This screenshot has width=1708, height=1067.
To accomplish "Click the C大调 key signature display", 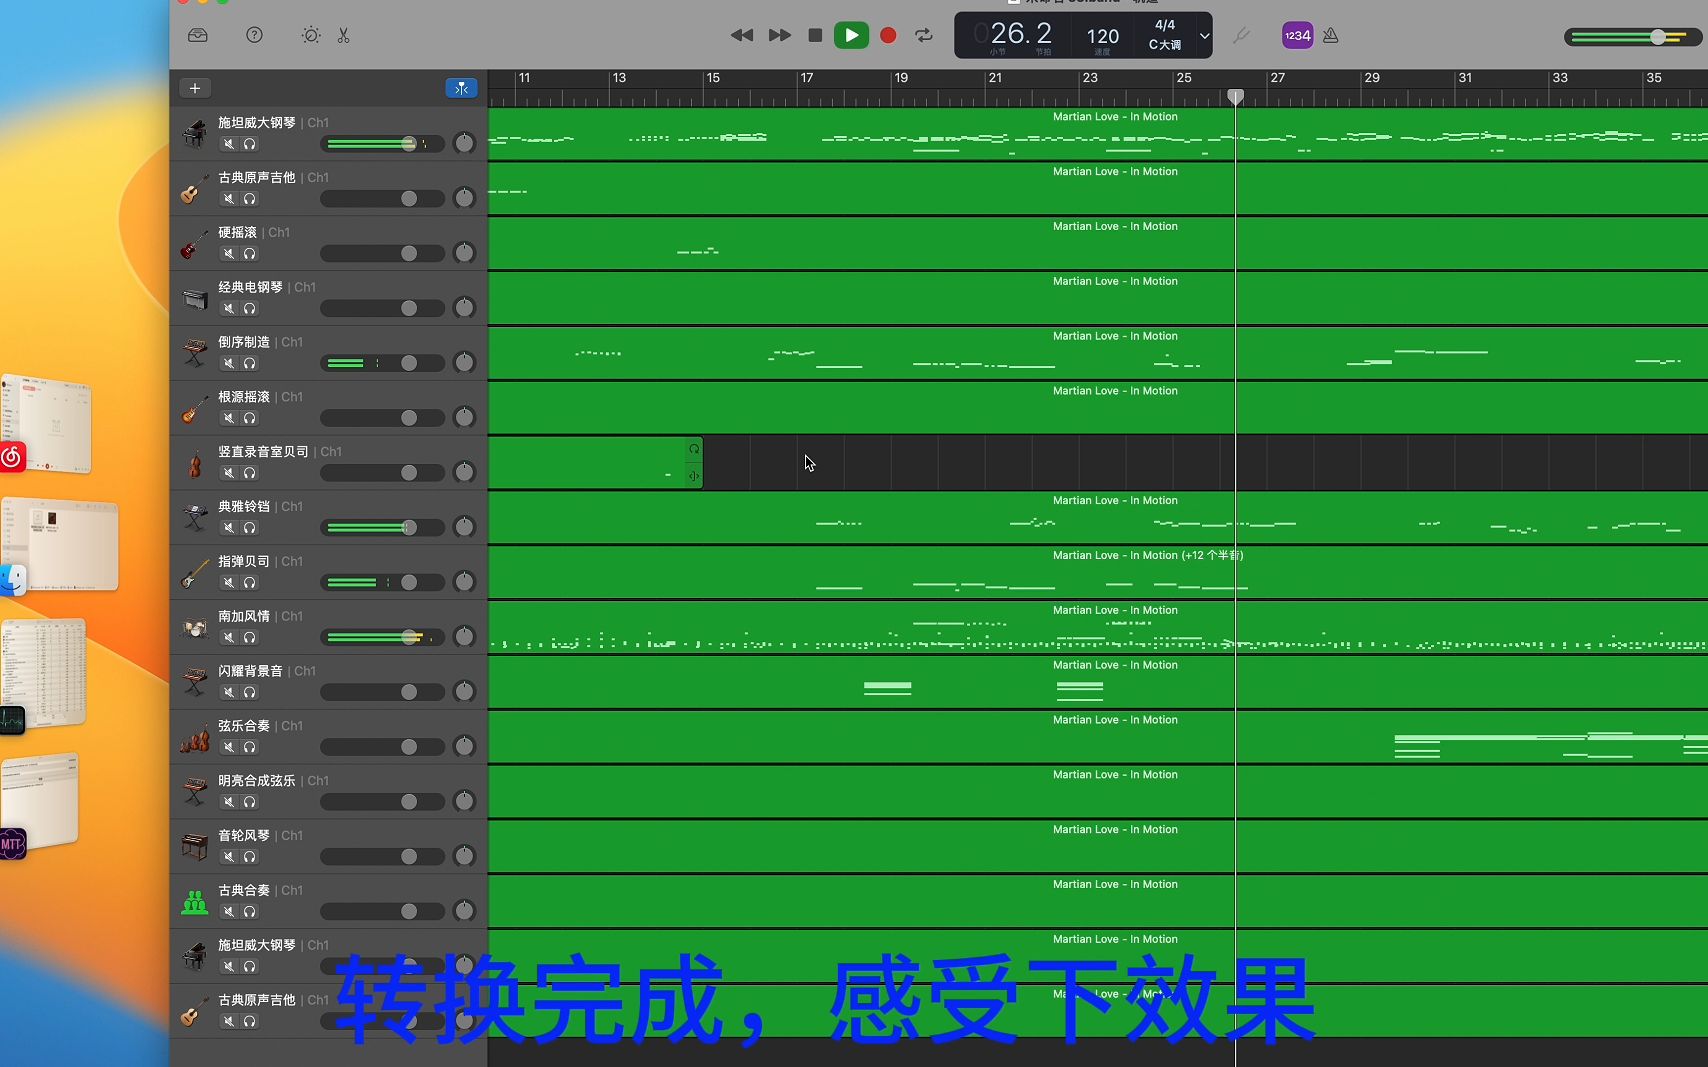I will point(1166,44).
